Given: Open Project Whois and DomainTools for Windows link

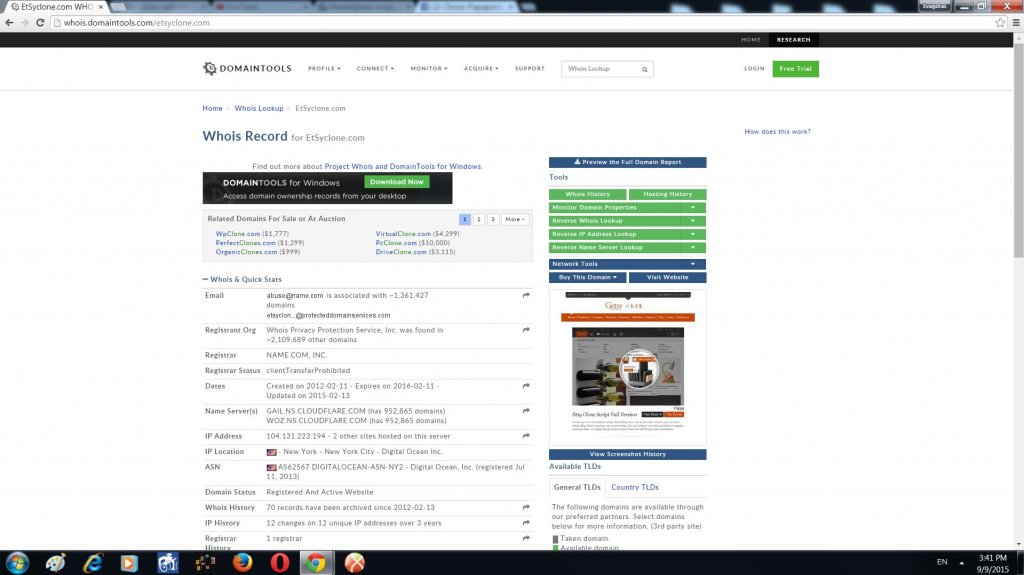Looking at the screenshot, I should [402, 167].
